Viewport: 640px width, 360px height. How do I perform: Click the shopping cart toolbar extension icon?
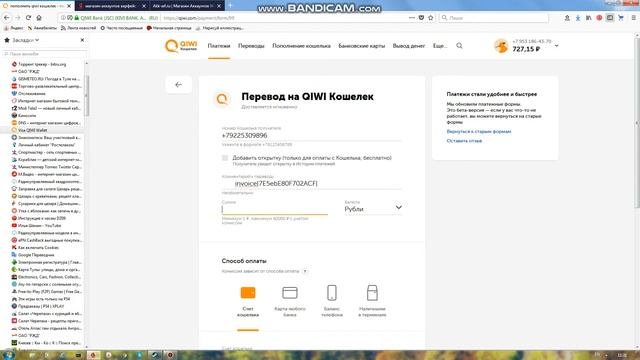(621, 18)
